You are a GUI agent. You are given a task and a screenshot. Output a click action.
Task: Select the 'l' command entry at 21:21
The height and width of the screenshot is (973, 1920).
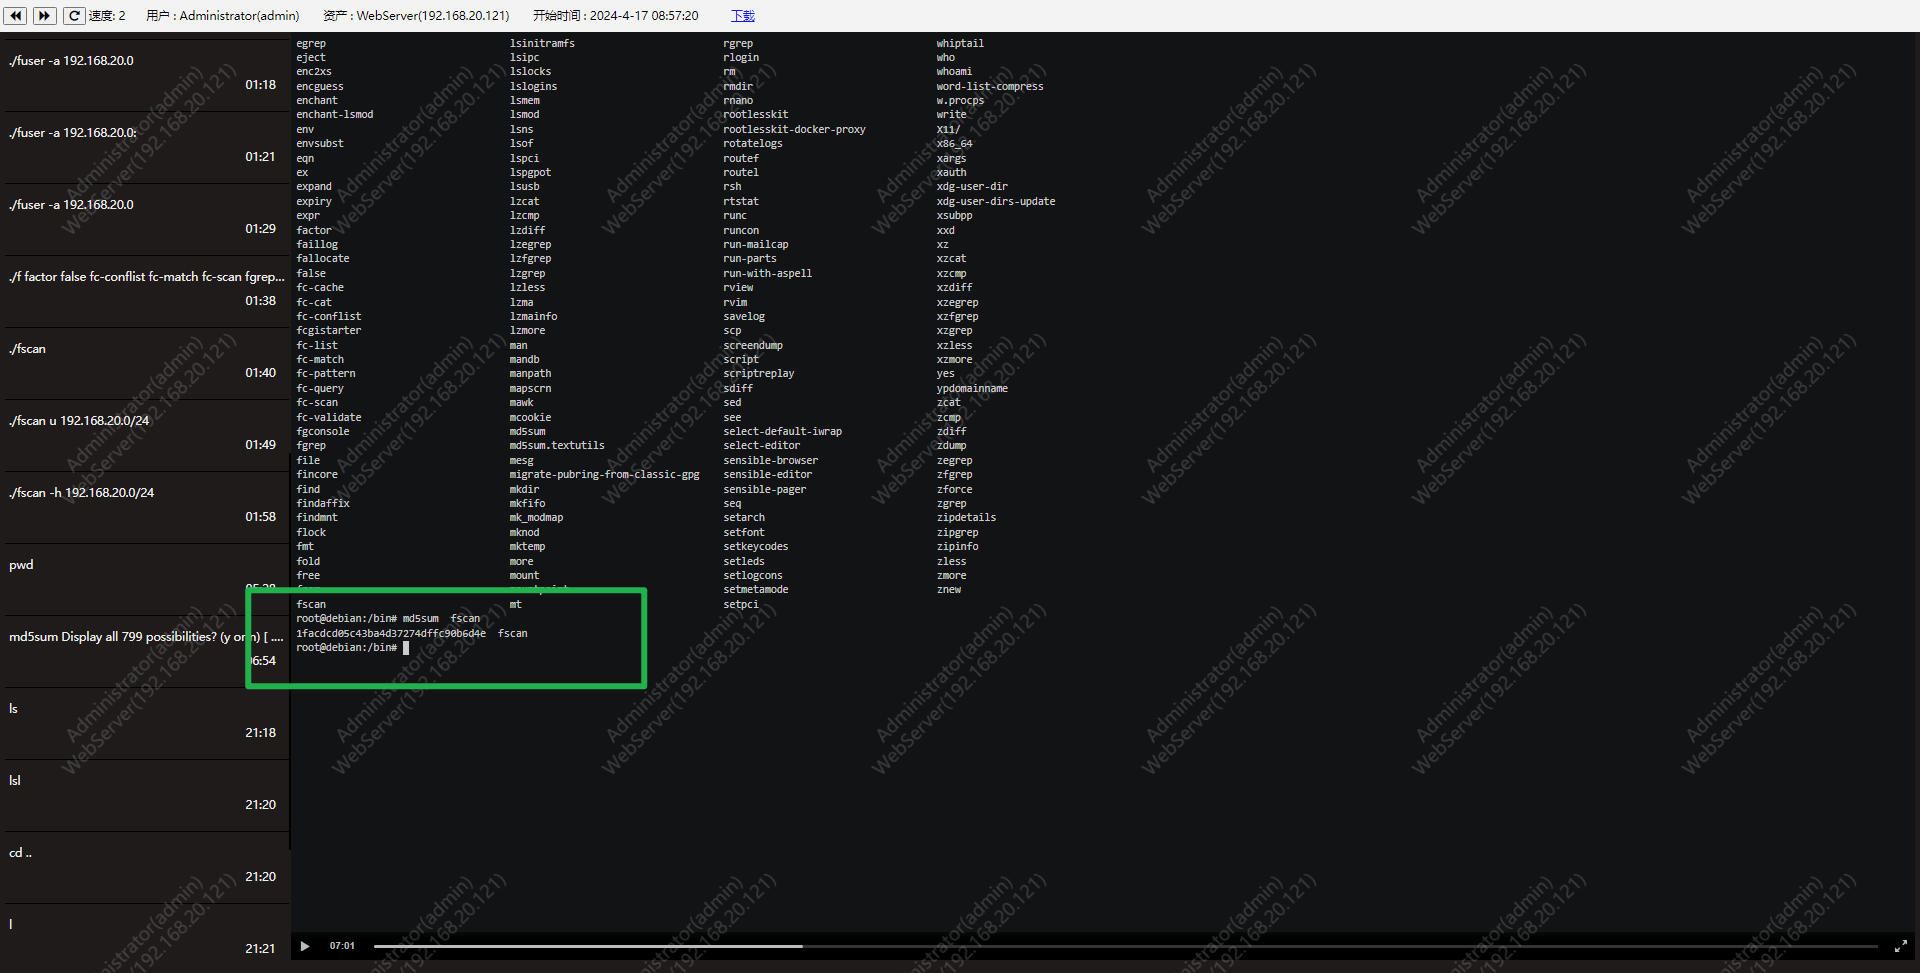coord(145,937)
